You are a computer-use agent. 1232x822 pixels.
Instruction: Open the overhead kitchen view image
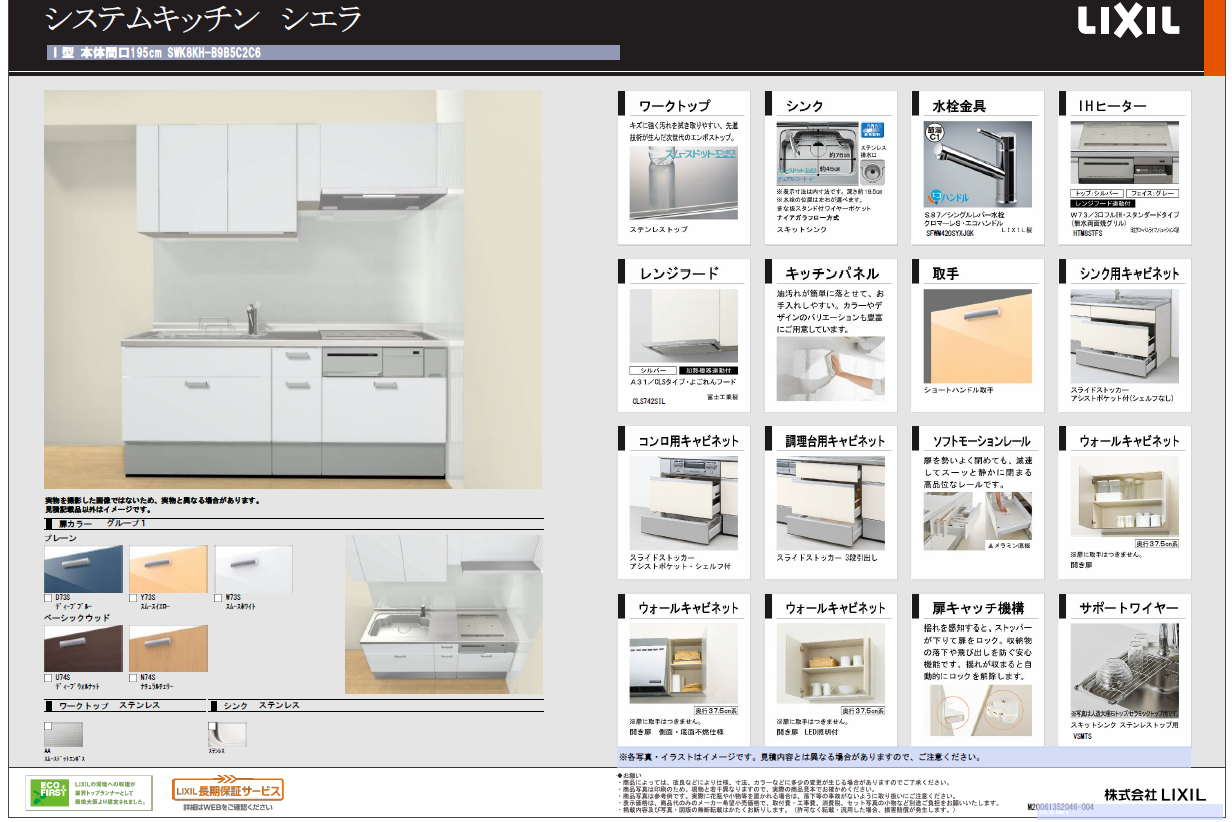click(444, 614)
